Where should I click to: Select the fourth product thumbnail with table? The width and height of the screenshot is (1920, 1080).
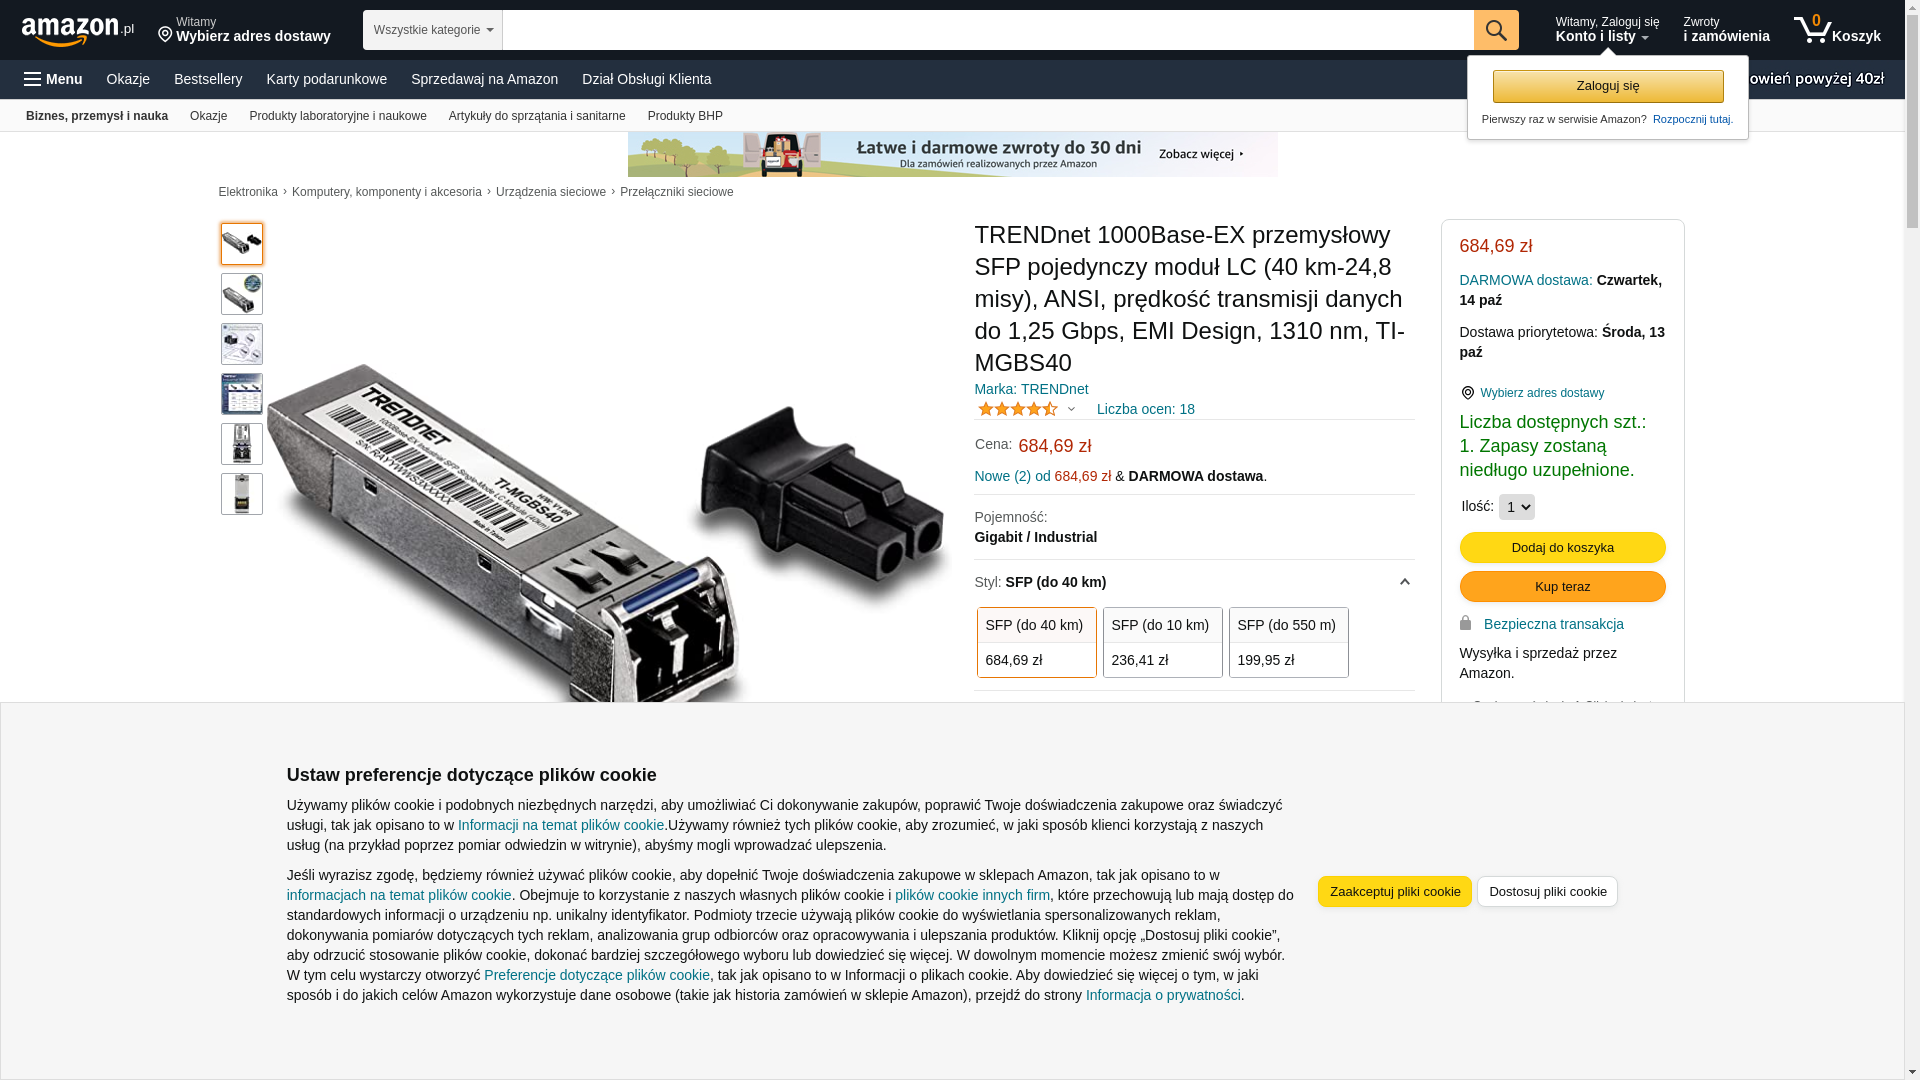click(x=242, y=394)
